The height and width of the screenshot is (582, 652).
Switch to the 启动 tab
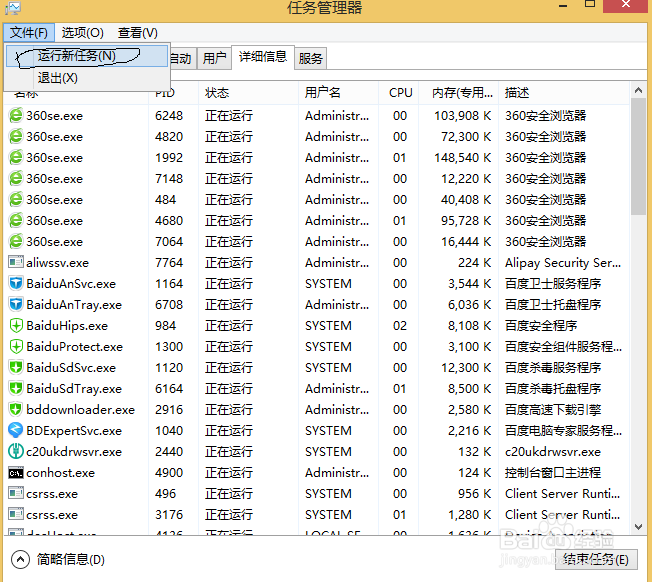coord(183,58)
